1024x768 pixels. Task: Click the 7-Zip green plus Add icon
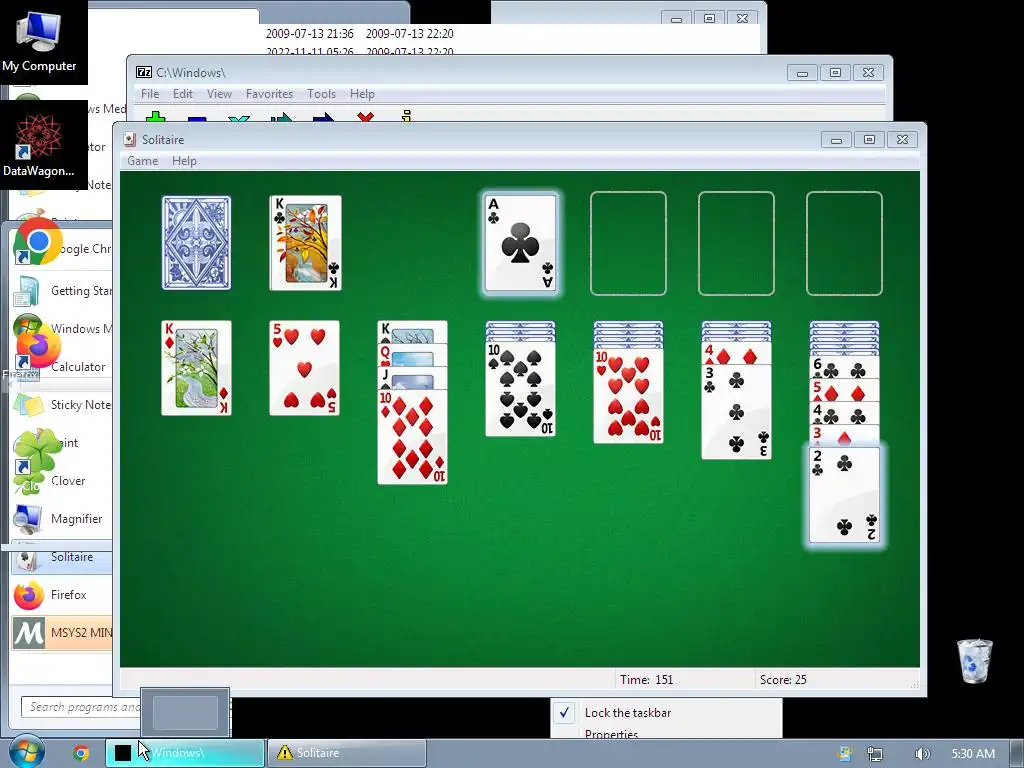pyautogui.click(x=155, y=118)
